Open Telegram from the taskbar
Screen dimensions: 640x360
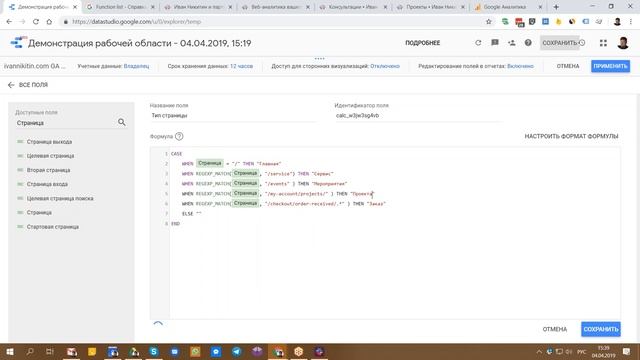[237, 351]
